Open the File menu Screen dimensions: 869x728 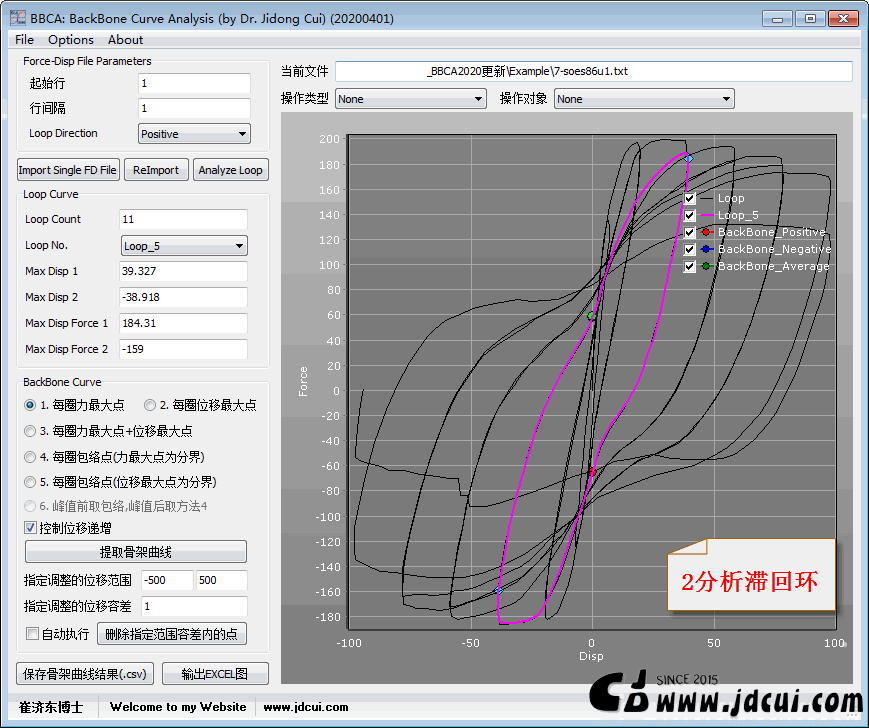click(x=24, y=40)
